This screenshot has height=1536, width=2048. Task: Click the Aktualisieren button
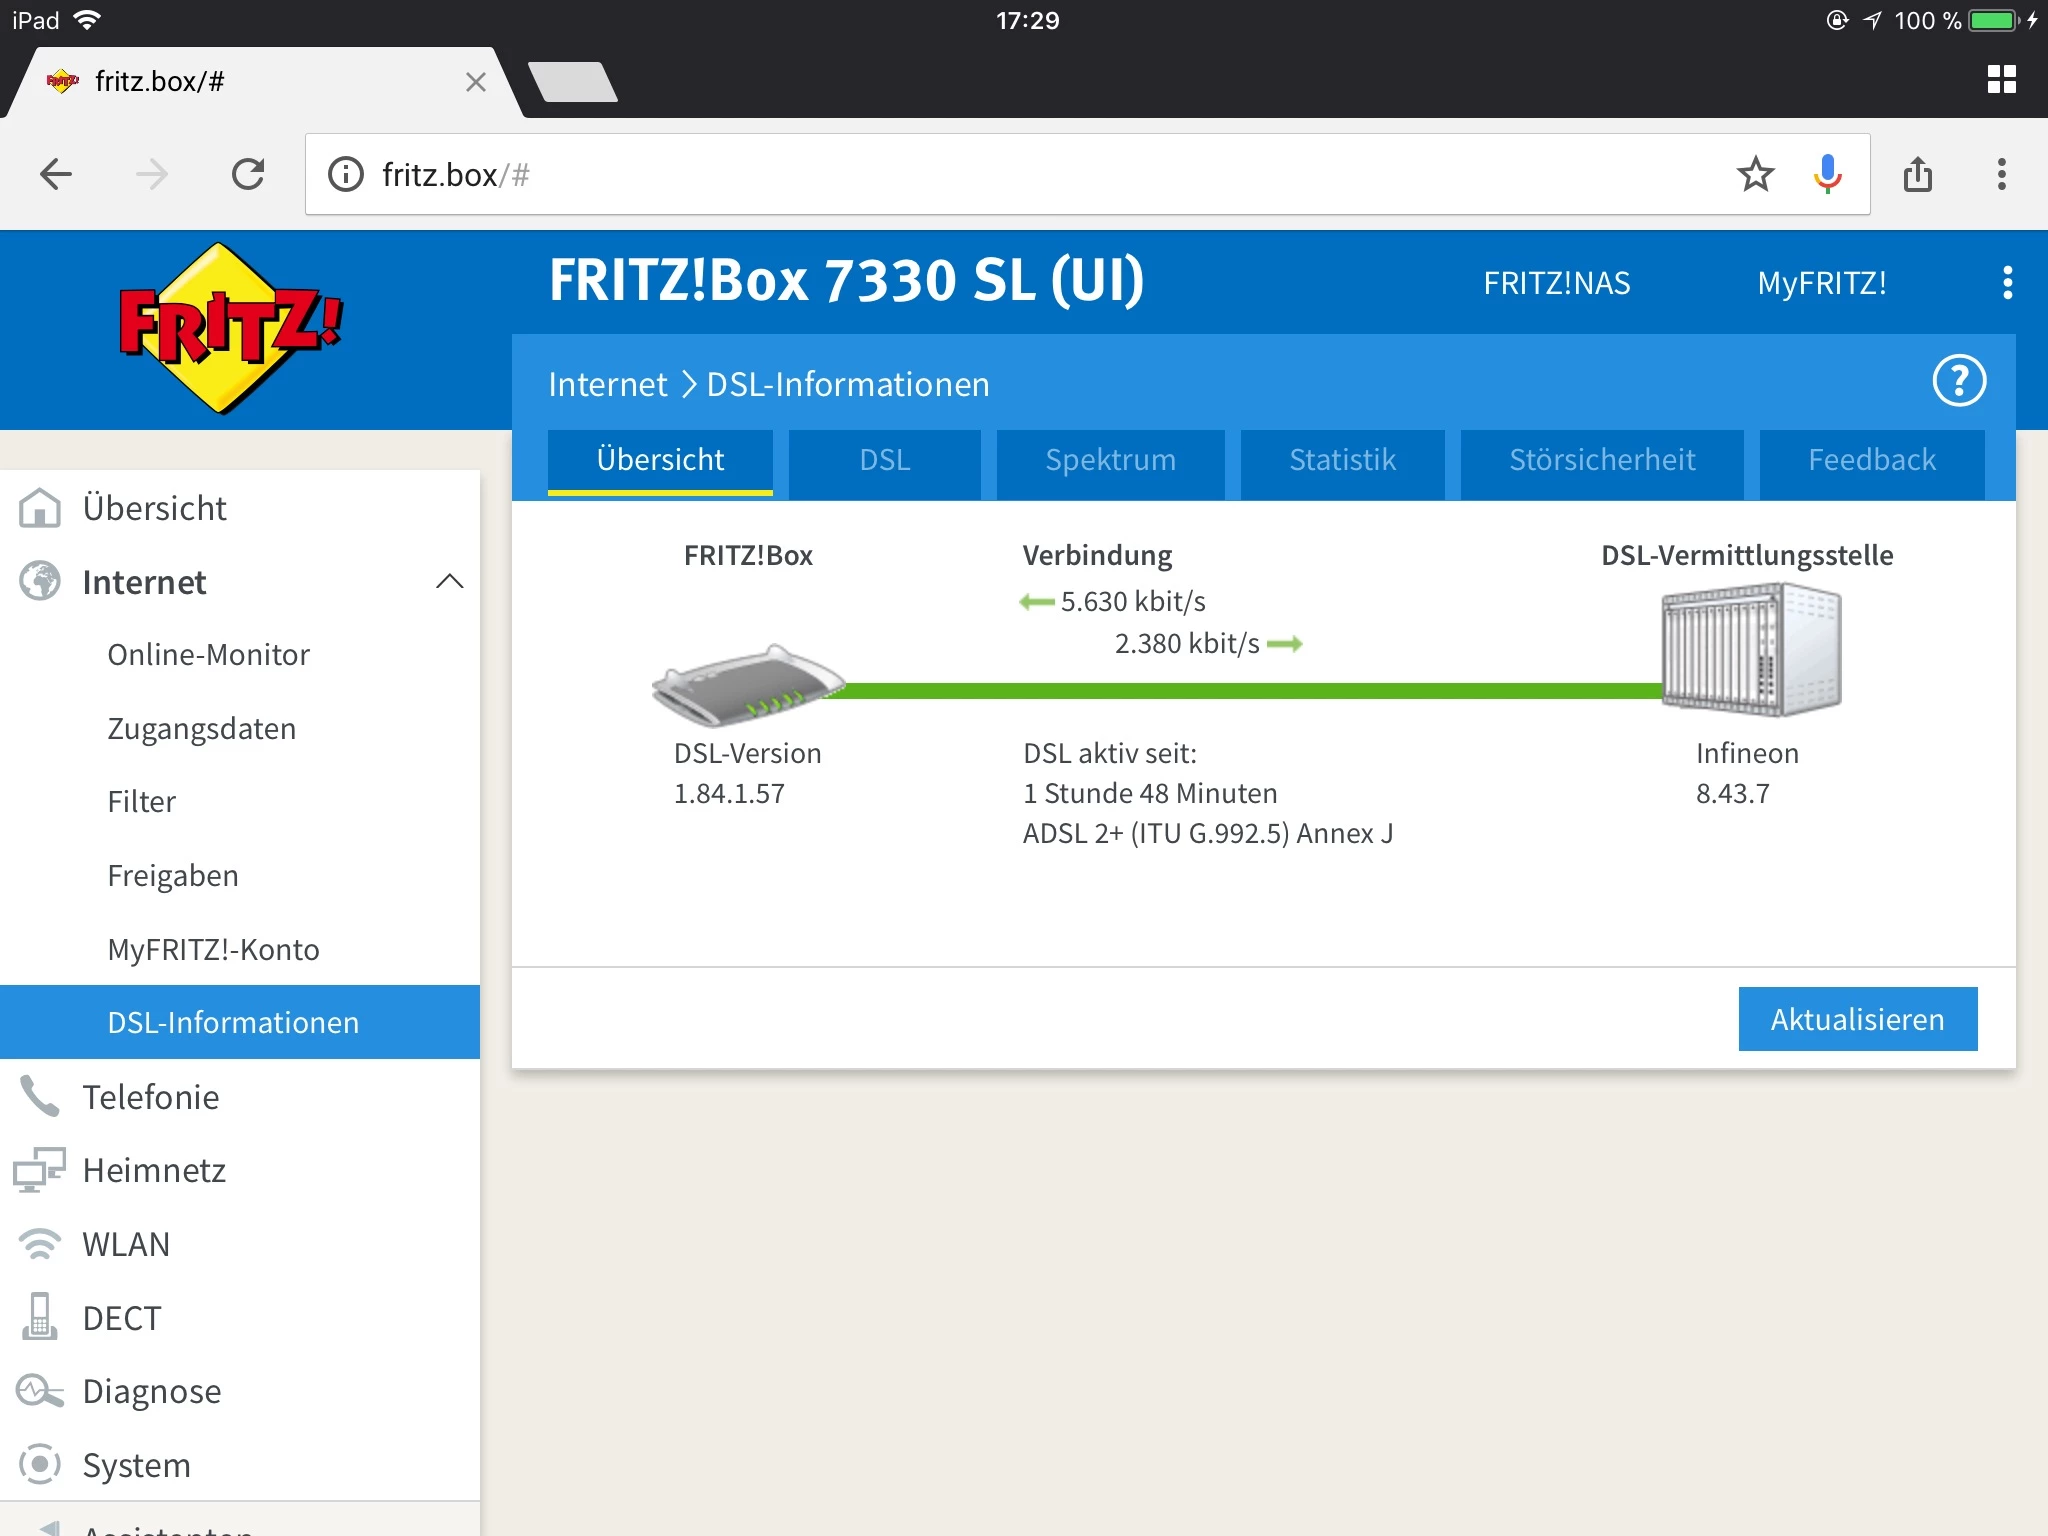1856,1019
